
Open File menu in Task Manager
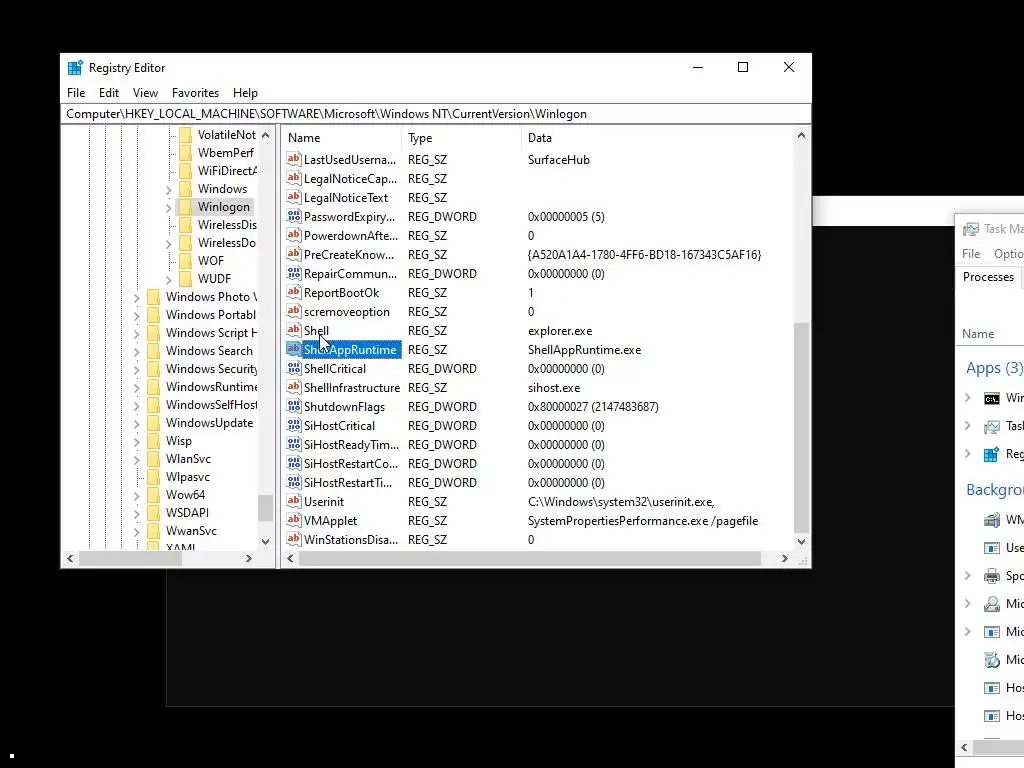tap(971, 254)
